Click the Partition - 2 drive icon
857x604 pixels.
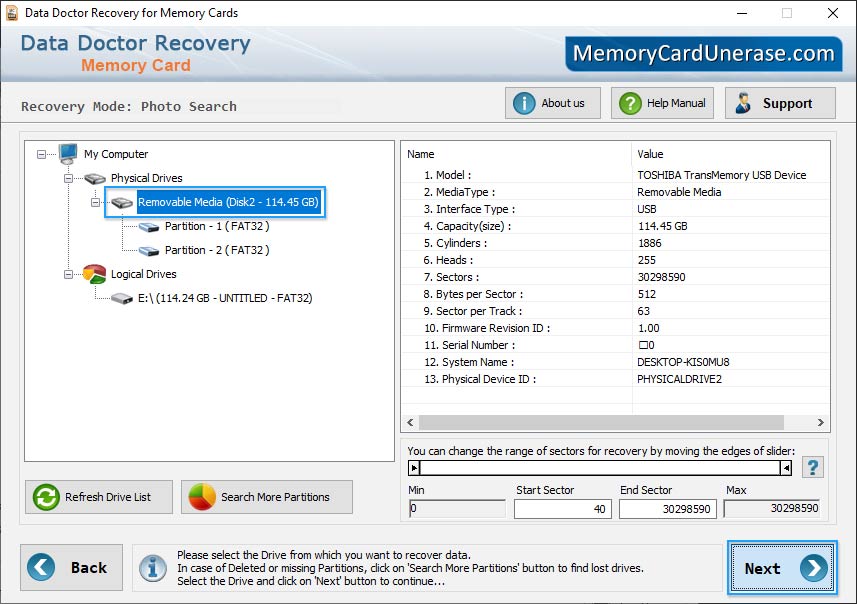click(149, 251)
